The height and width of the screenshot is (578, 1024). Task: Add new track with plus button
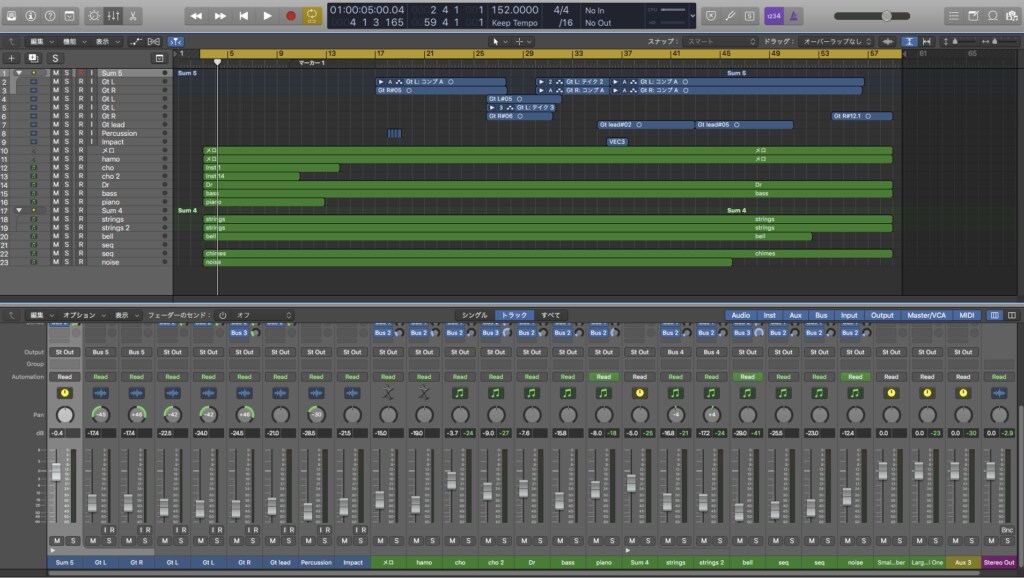[x=11, y=58]
